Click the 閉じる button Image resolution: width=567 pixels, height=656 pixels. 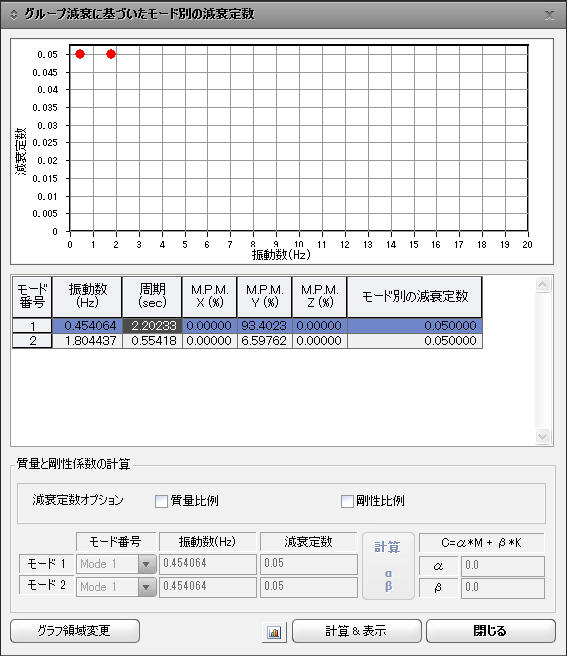[x=490, y=631]
